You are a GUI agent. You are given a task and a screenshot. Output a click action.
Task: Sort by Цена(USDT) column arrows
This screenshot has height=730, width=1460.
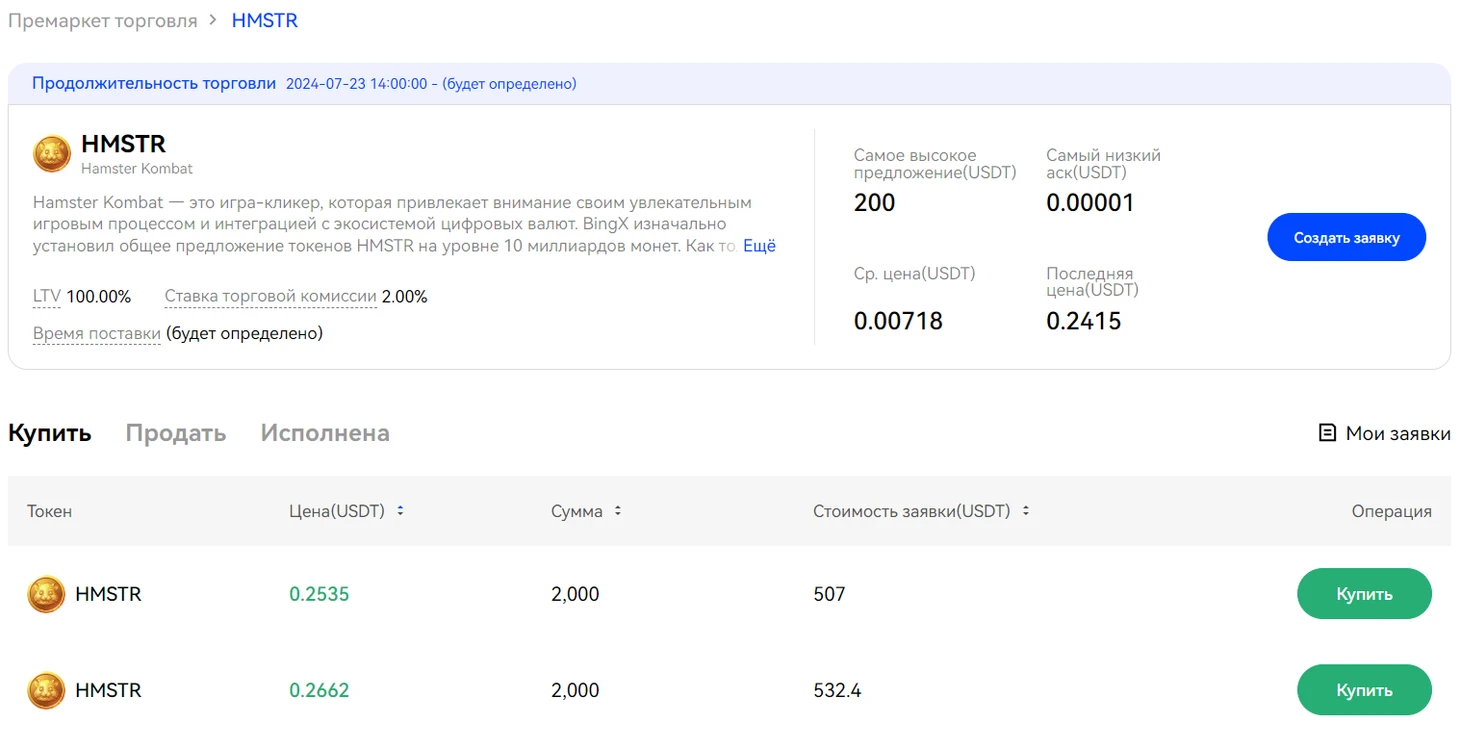click(x=400, y=511)
